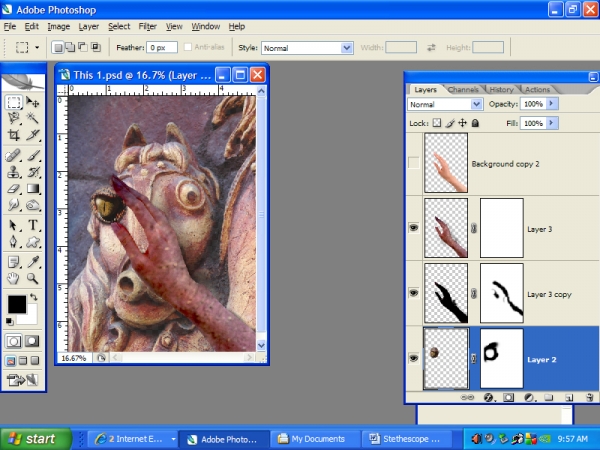Select the Gradient tool
Screen dimensions: 600x450
click(x=33, y=189)
